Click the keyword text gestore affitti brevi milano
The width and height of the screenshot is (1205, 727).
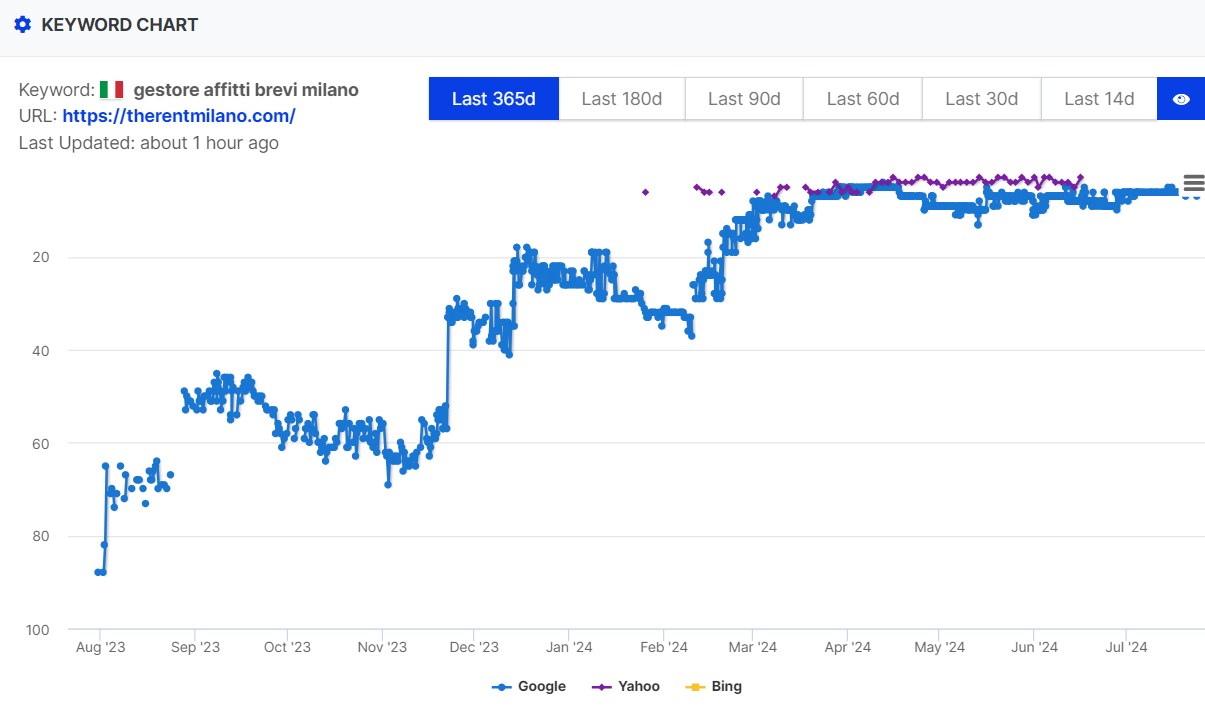coord(246,90)
